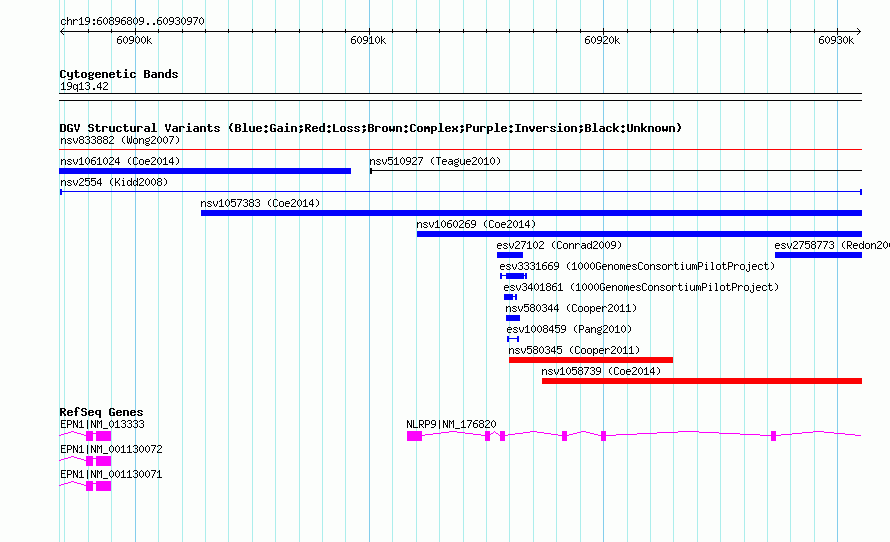Click the chr19:60896809..60930970 coordinates label
Image resolution: width=890 pixels, height=542 pixels.
click(132, 21)
